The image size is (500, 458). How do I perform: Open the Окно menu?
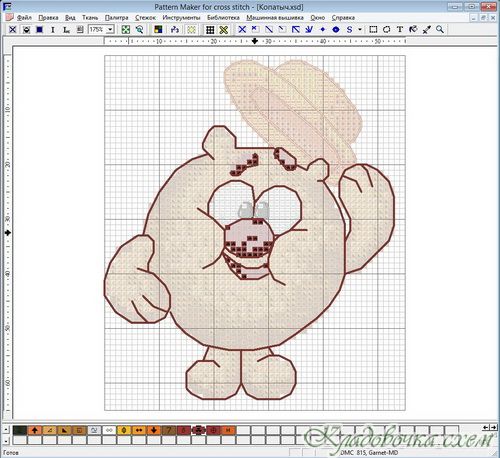tap(317, 18)
